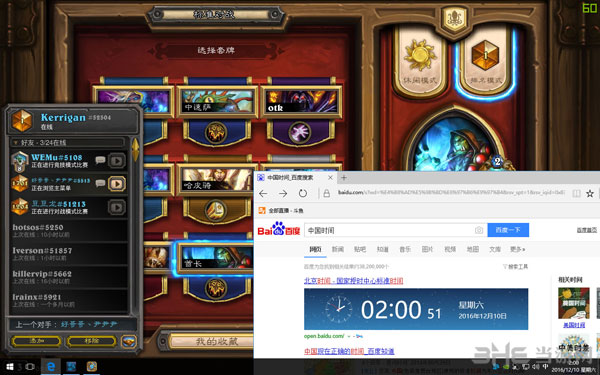Viewport: 600px width, 375px height.
Task: Click spectate button for second friend
Action: click(x=117, y=184)
